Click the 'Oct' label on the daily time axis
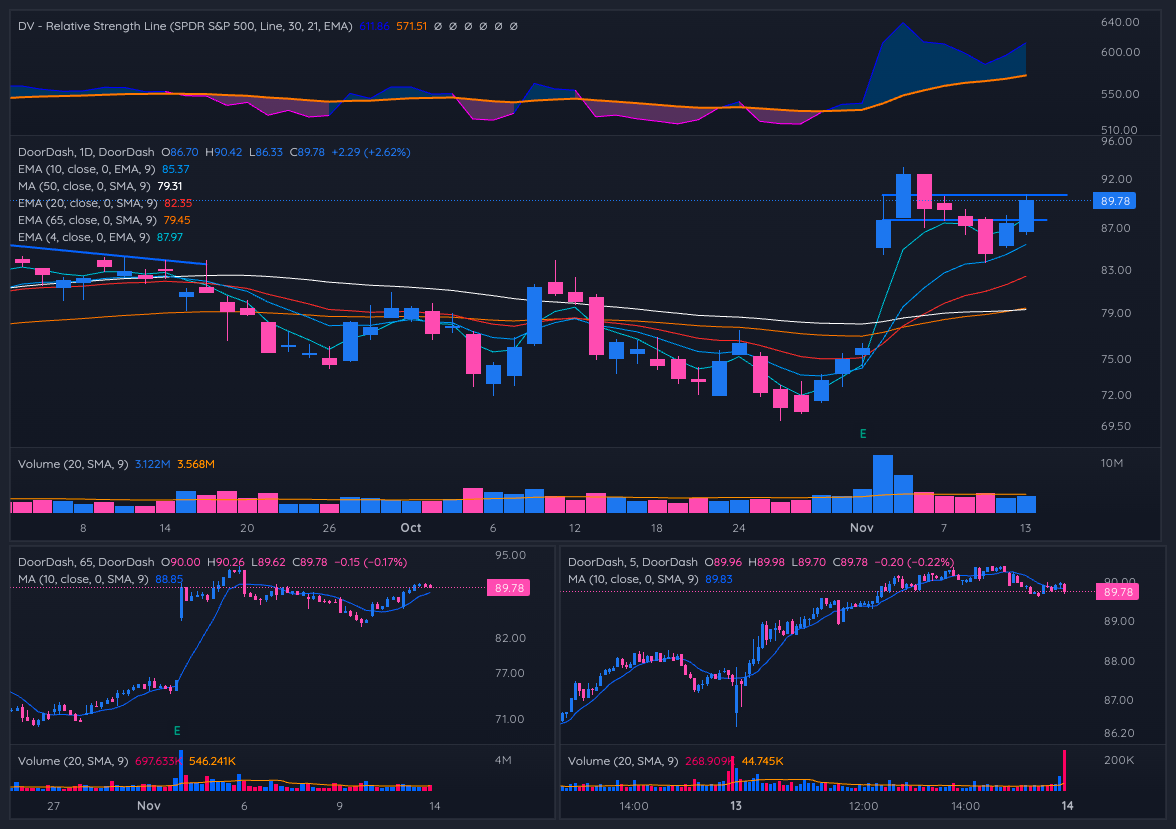Viewport: 1176px width, 829px height. pyautogui.click(x=411, y=528)
